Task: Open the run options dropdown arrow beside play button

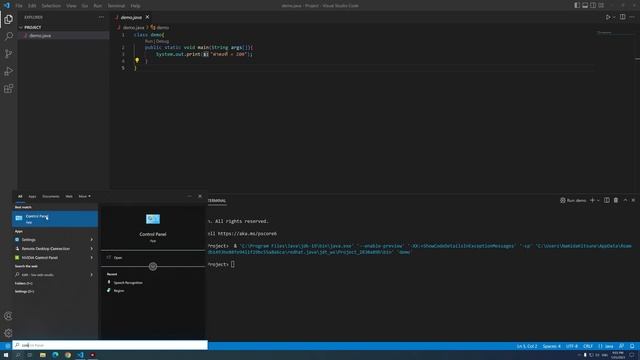Action: pyautogui.click(x=614, y=17)
